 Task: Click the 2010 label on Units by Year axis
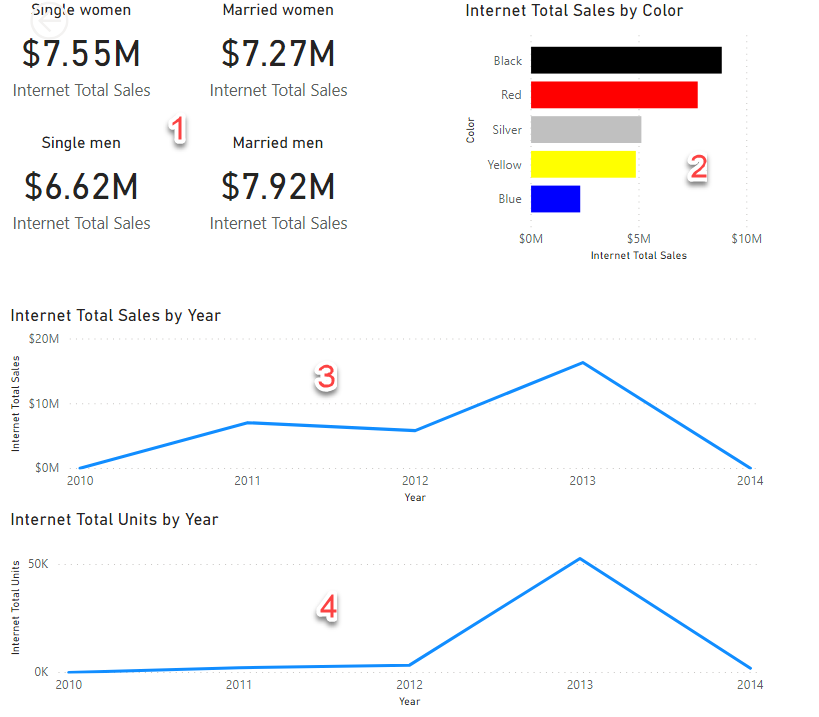pyautogui.click(x=69, y=685)
